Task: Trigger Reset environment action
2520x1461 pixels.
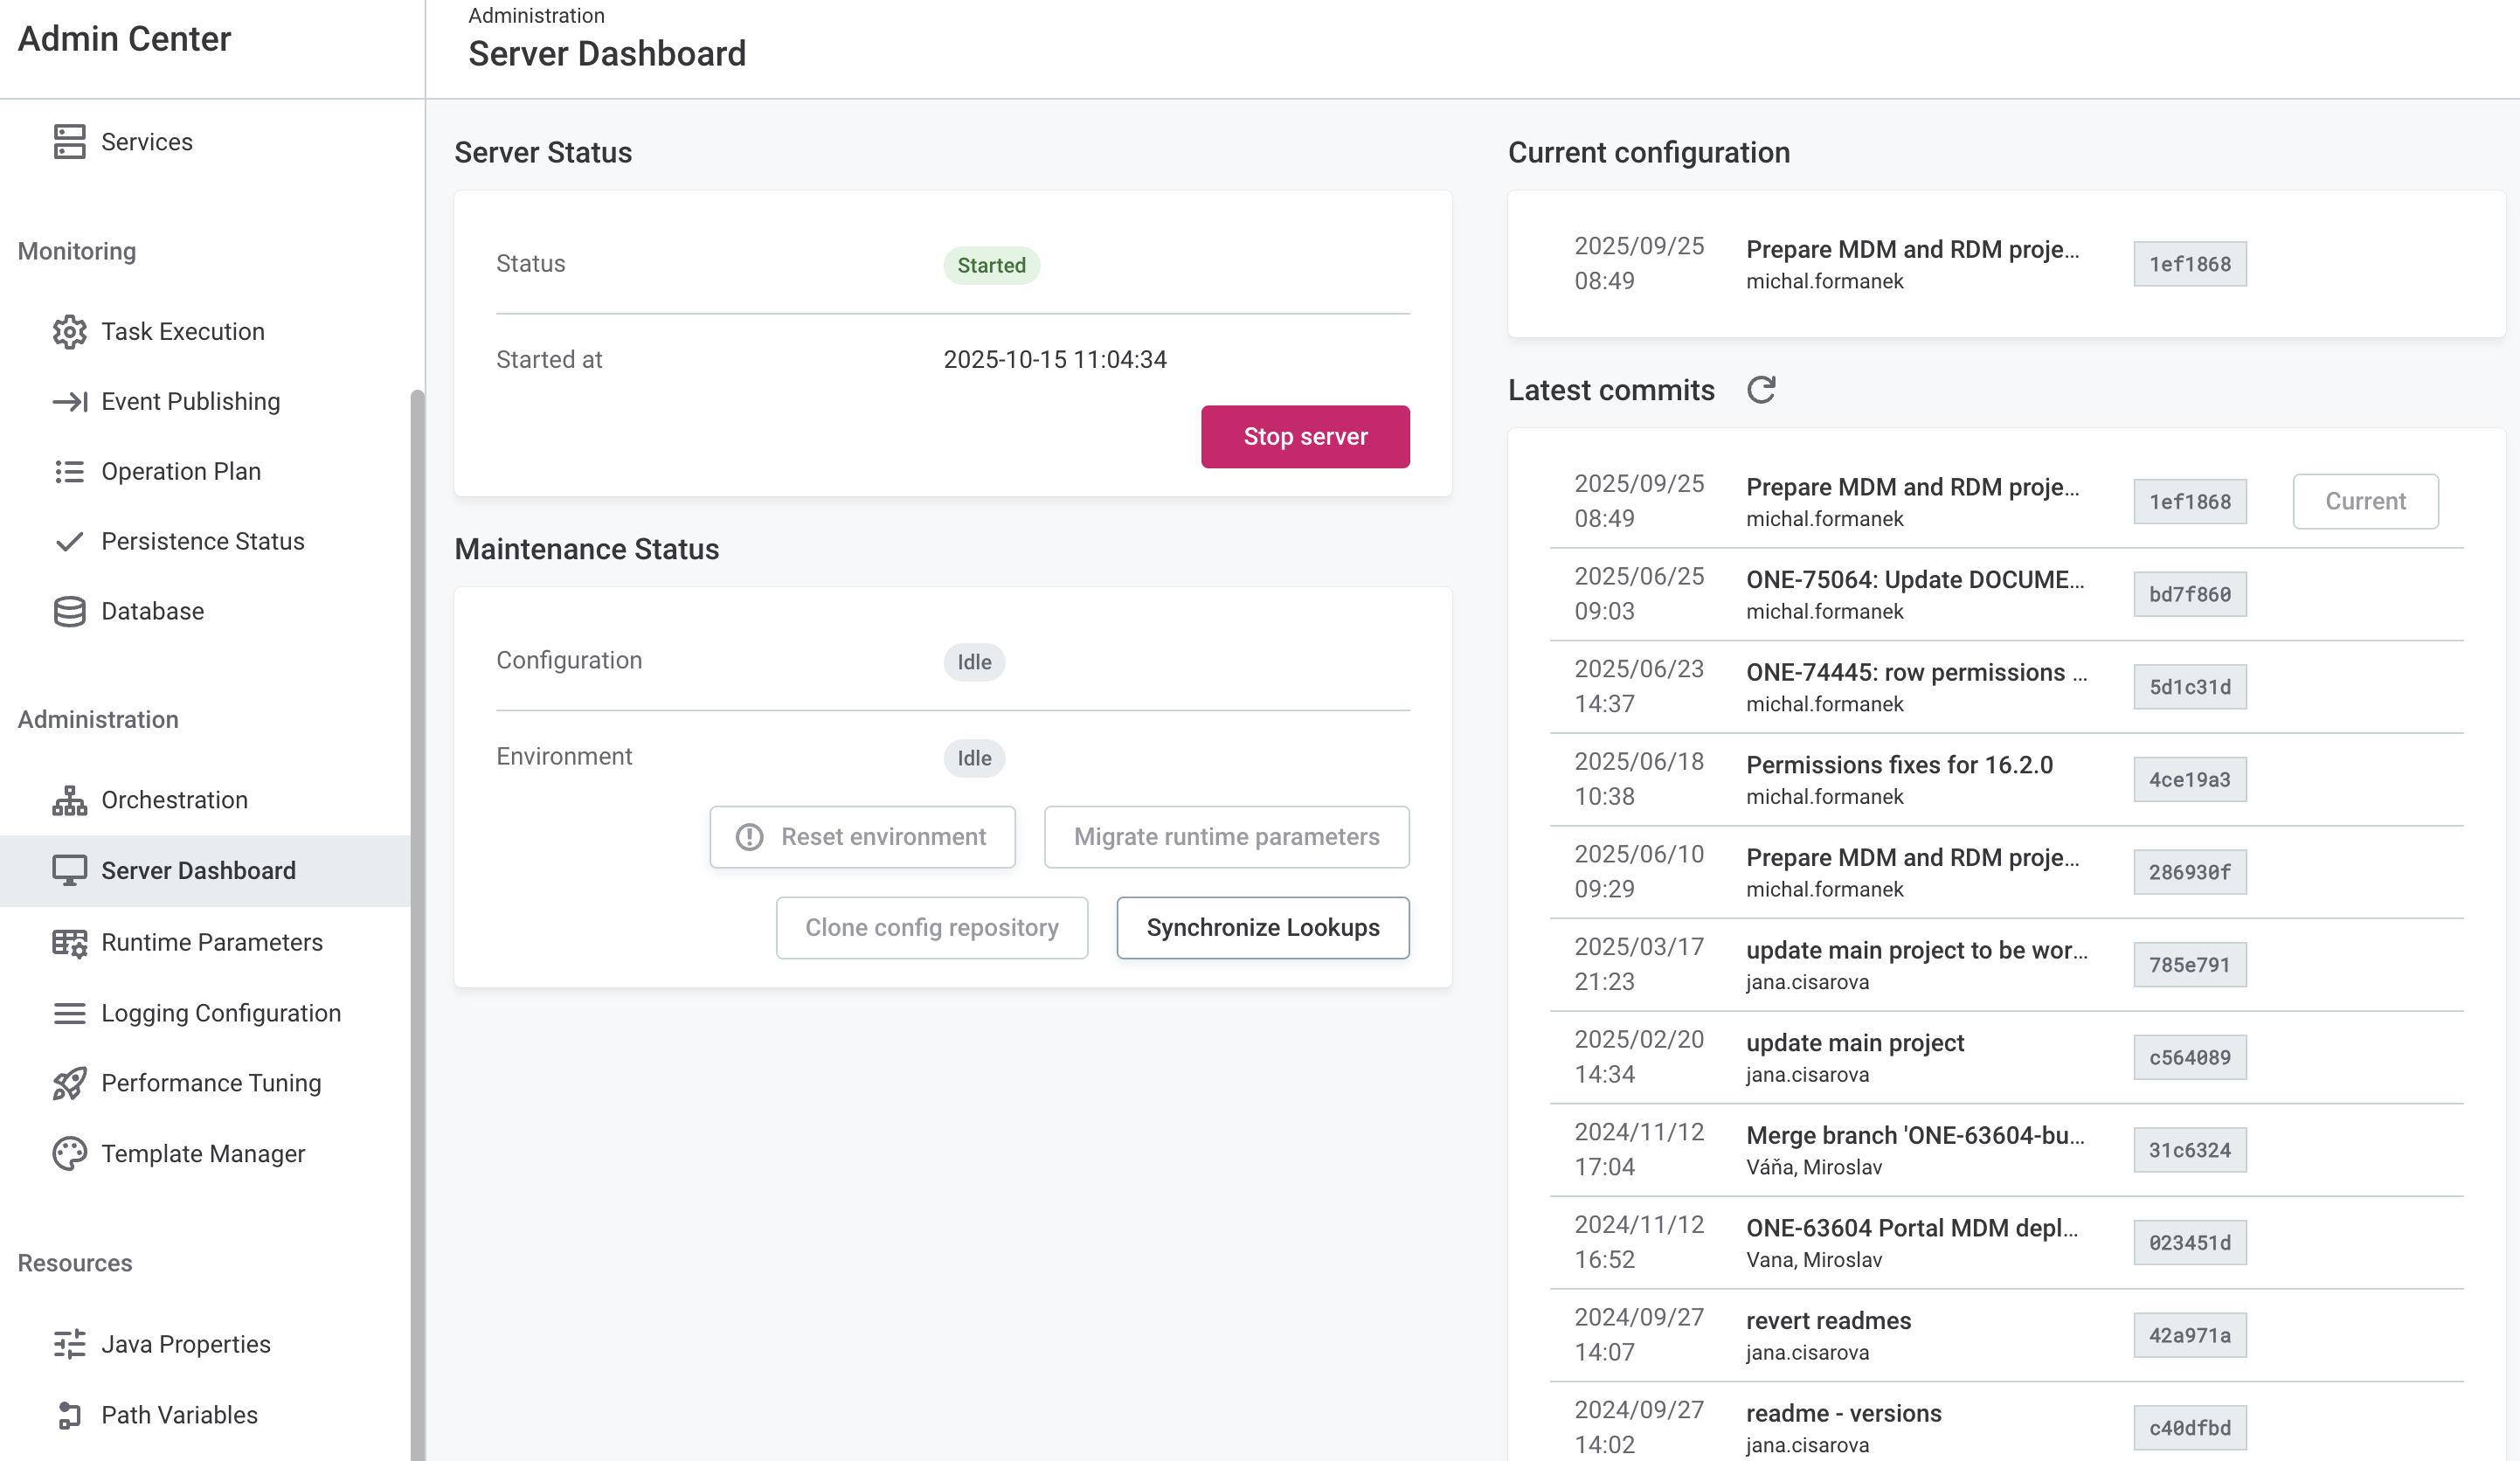Action: [x=862, y=837]
